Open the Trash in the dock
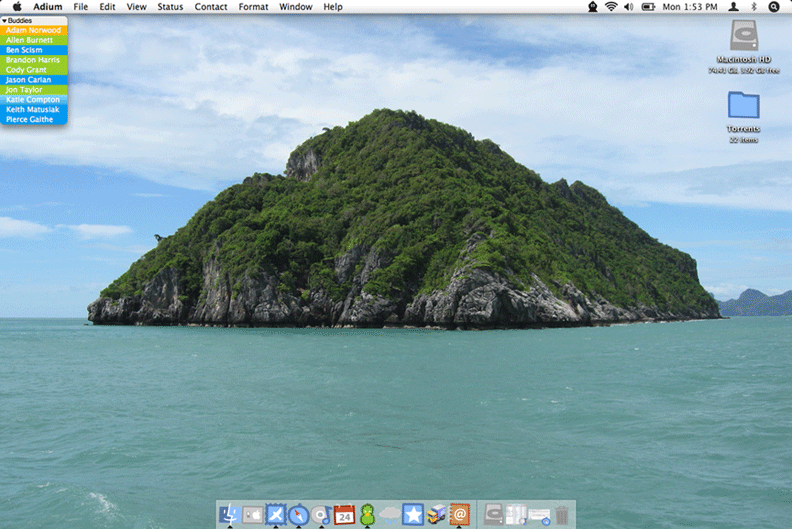Screen dimensions: 792x529 point(562,515)
